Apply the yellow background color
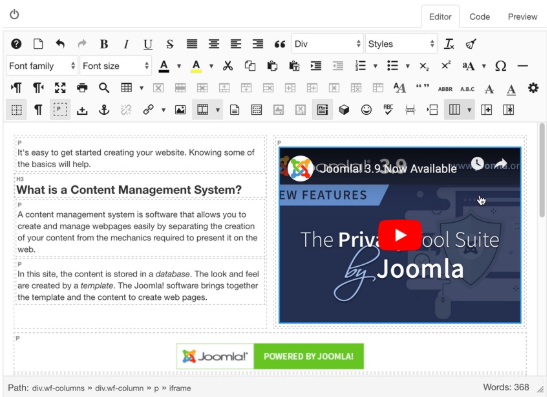The height and width of the screenshot is (397, 547). 196,66
